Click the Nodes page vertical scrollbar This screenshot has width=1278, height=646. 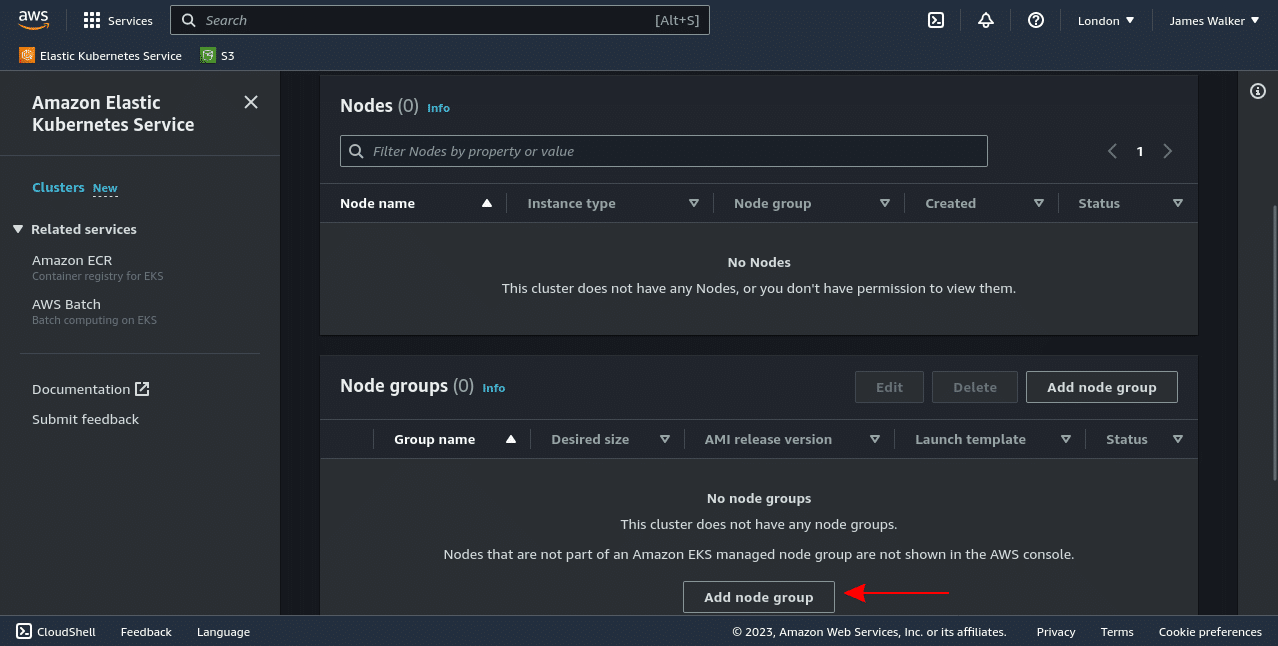coord(1274,342)
